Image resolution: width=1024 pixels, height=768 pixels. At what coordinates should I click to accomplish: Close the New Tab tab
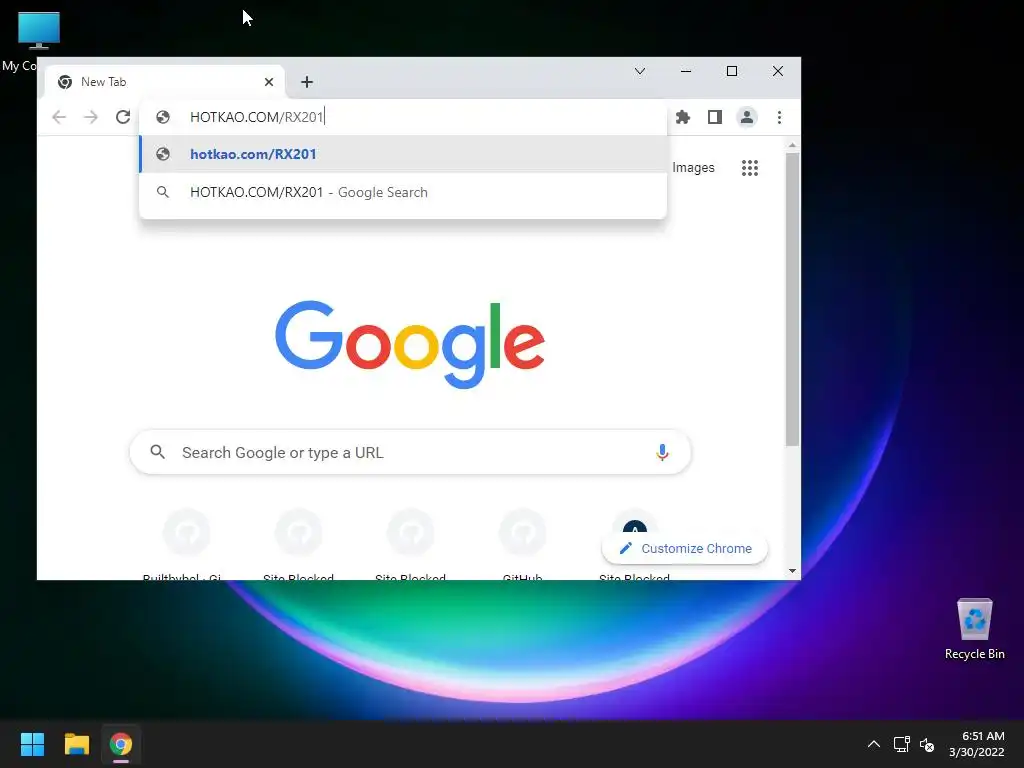click(x=269, y=82)
